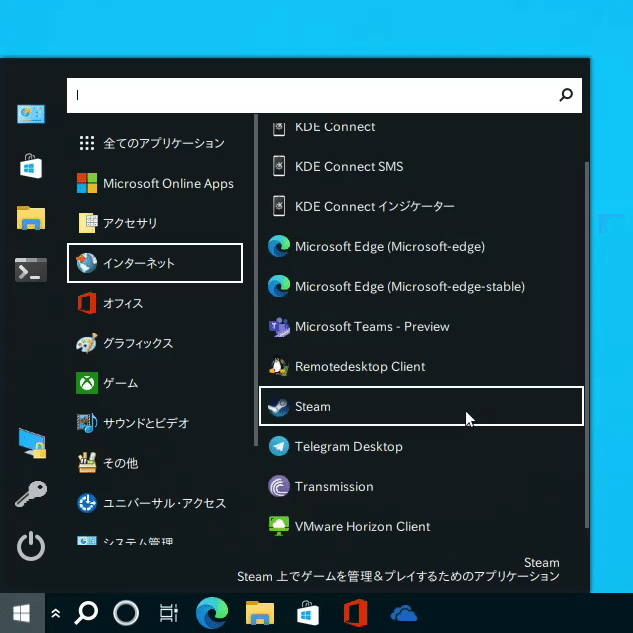Click into the menu search text field
The width and height of the screenshot is (633, 633).
point(324,95)
